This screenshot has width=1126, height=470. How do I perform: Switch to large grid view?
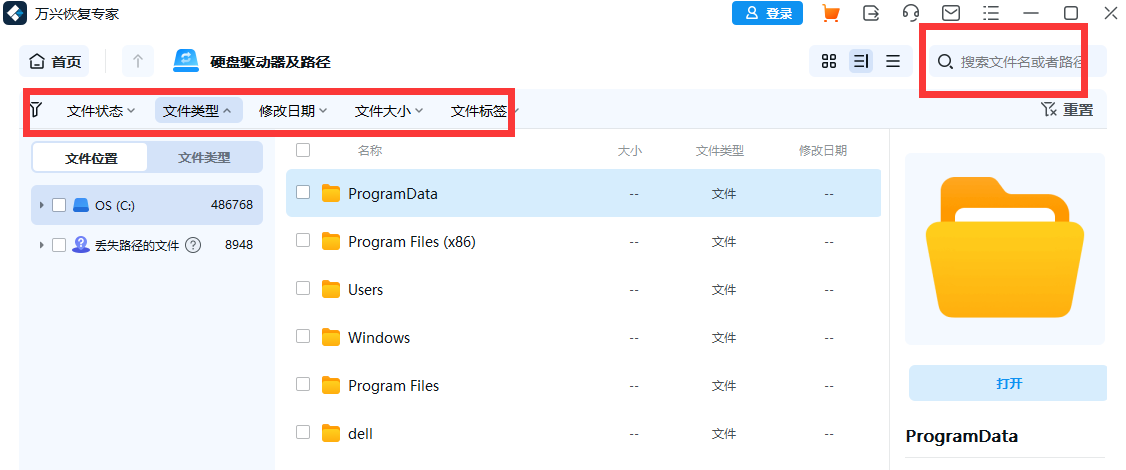829,62
